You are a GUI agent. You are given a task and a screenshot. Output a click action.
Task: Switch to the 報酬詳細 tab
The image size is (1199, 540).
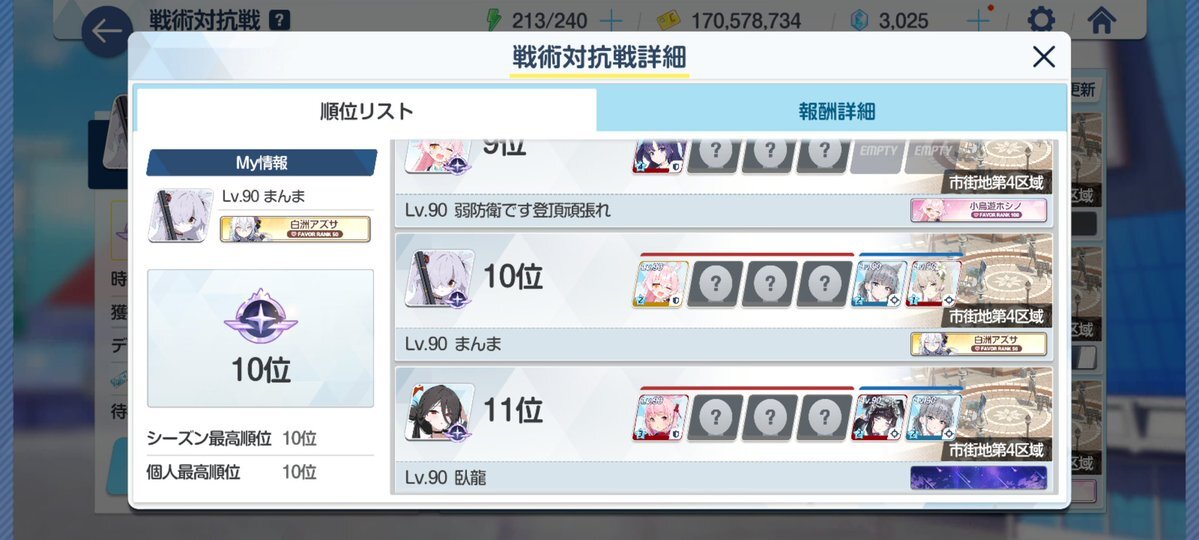(x=837, y=112)
